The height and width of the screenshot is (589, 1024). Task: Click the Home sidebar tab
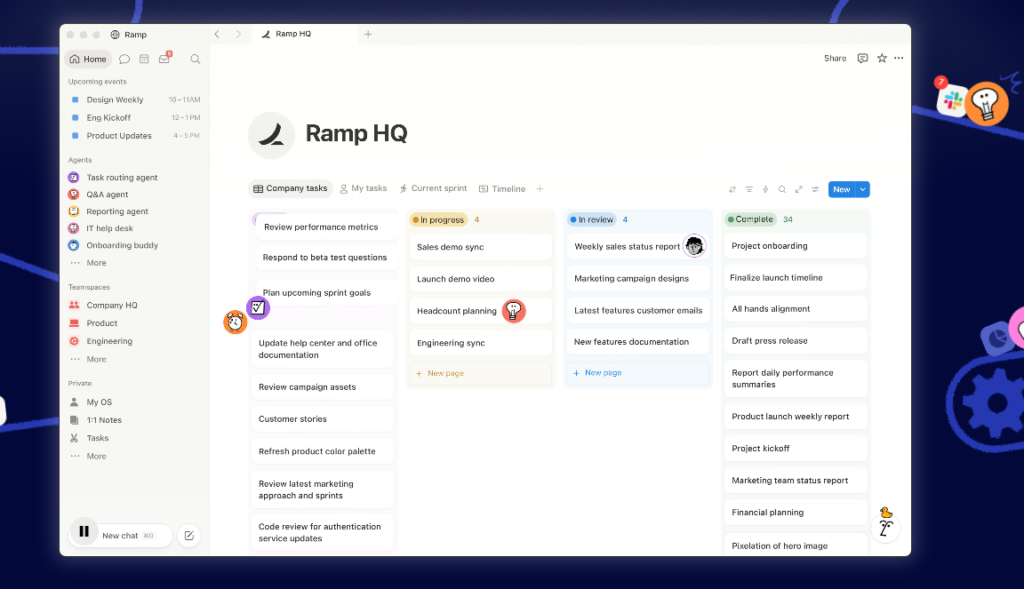(x=88, y=59)
